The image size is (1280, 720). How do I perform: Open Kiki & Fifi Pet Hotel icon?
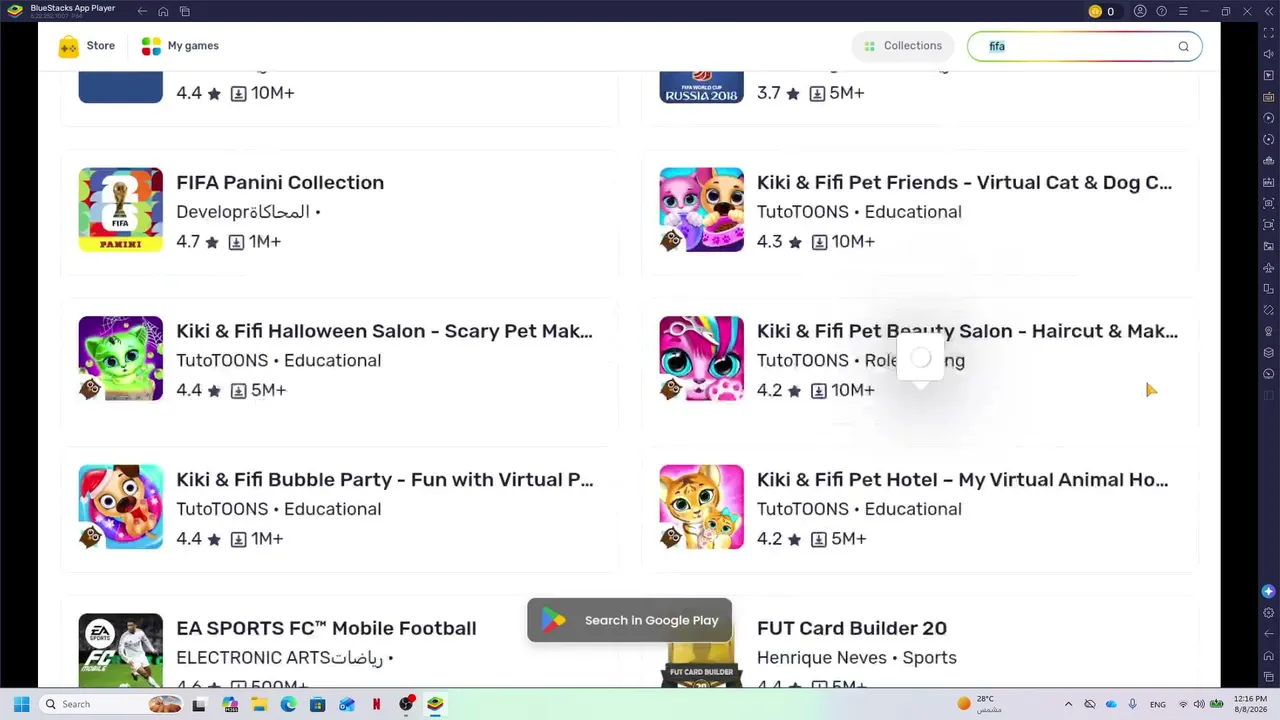702,507
